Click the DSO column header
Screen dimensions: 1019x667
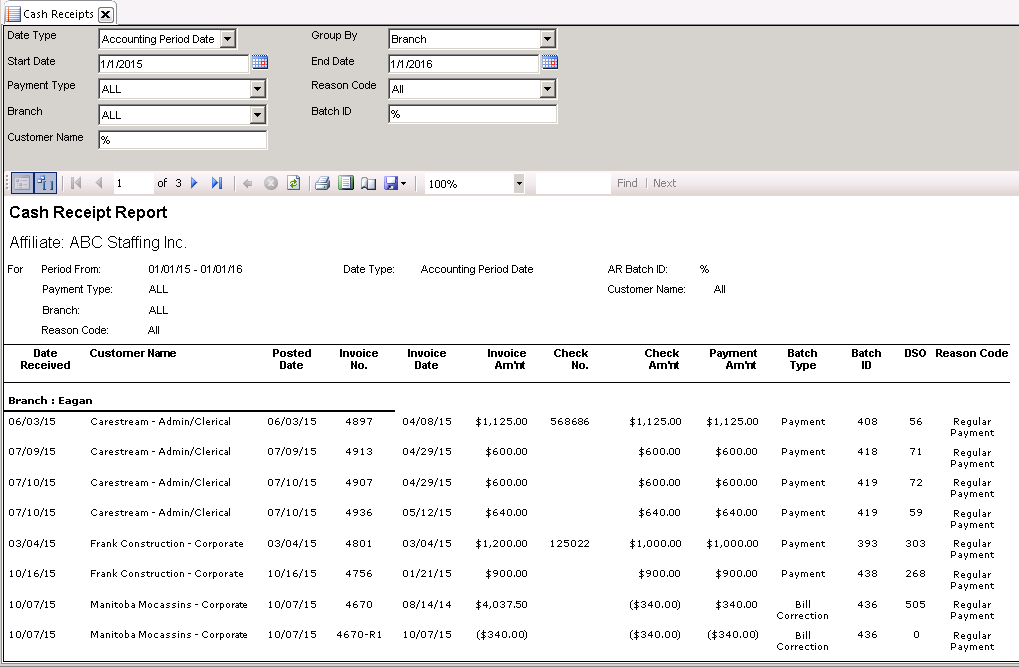click(x=915, y=353)
